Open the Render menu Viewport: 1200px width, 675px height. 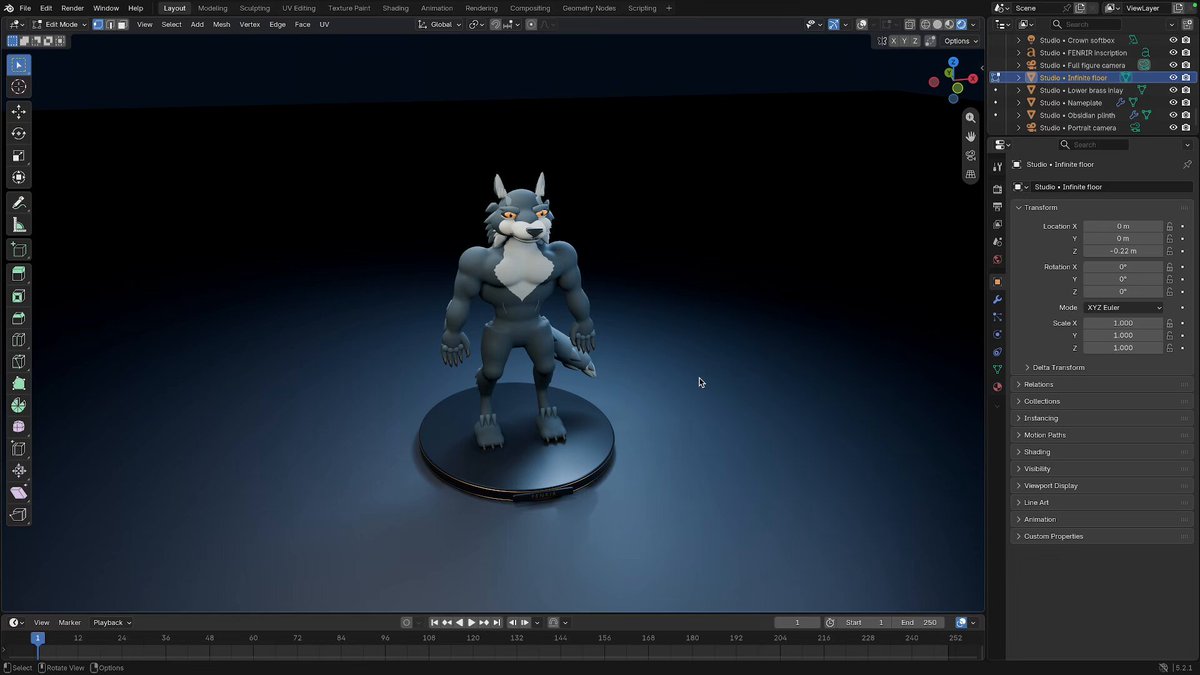tap(72, 8)
